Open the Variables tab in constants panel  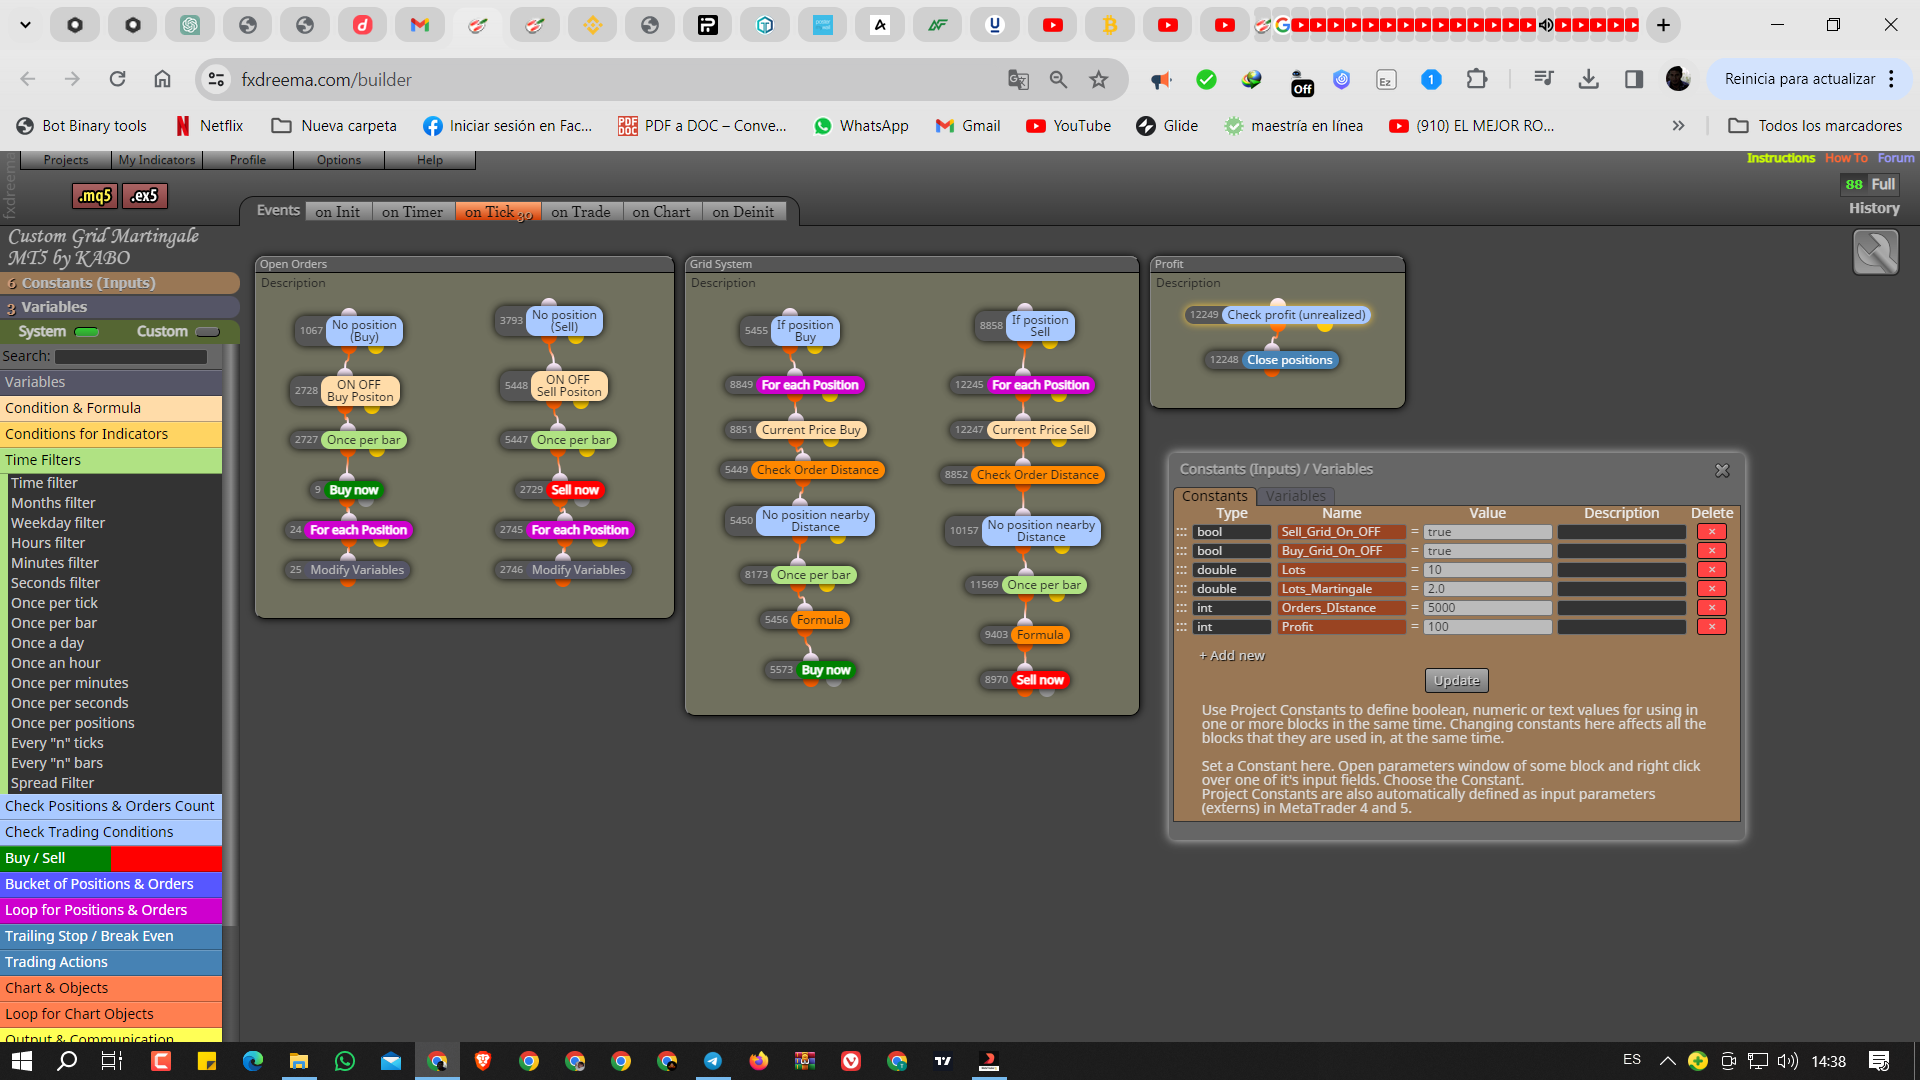pos(1295,496)
